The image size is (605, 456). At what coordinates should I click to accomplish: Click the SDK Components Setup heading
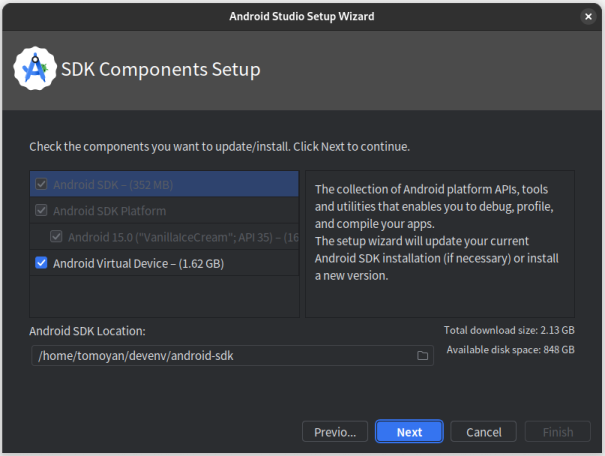point(161,70)
